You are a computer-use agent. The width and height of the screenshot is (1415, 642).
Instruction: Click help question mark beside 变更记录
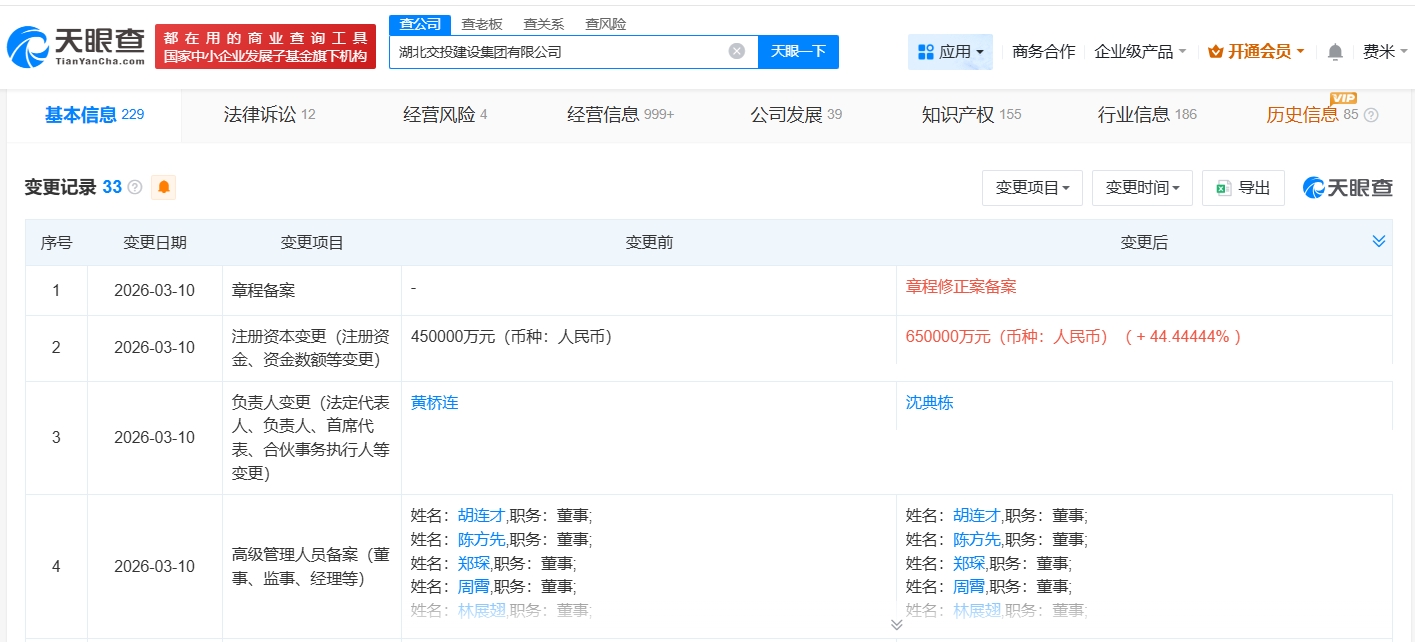click(135, 187)
